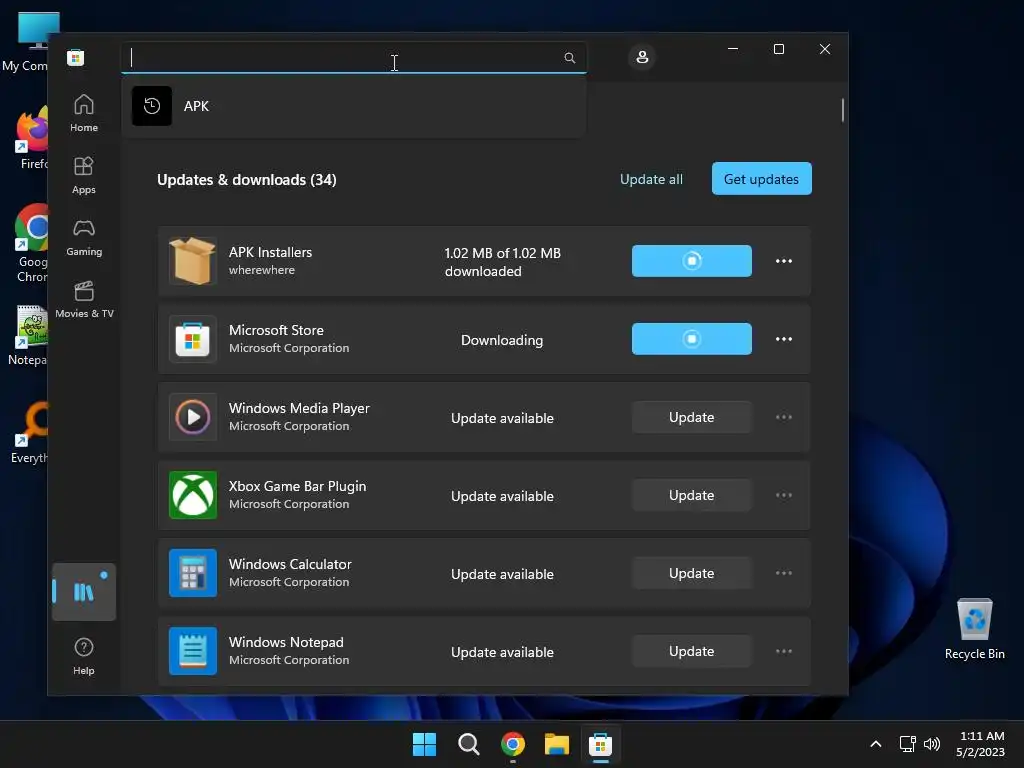Click the Windows Calculator app icon
This screenshot has width=1024, height=768.
click(193, 573)
